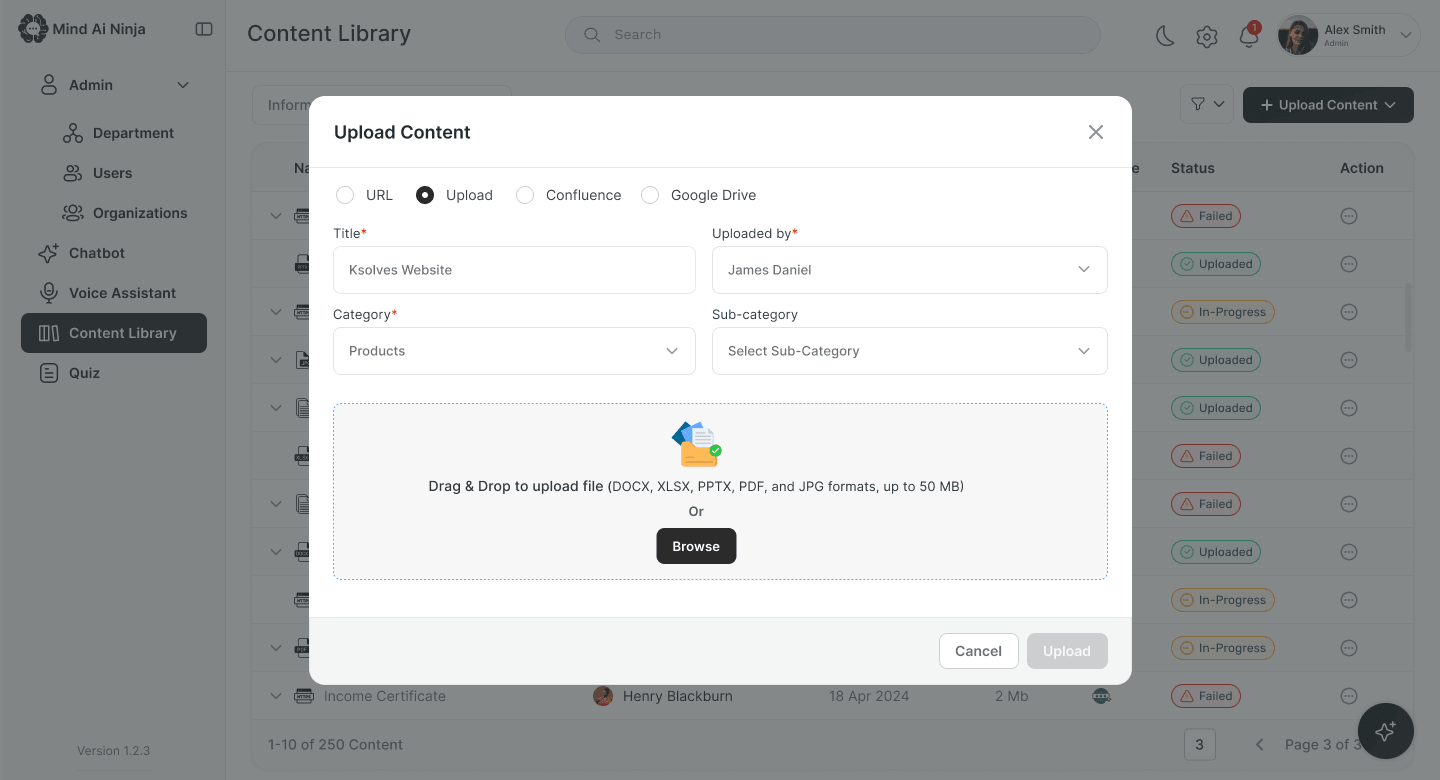Open the Uploaded by dropdown
1440x780 pixels.
(x=909, y=270)
